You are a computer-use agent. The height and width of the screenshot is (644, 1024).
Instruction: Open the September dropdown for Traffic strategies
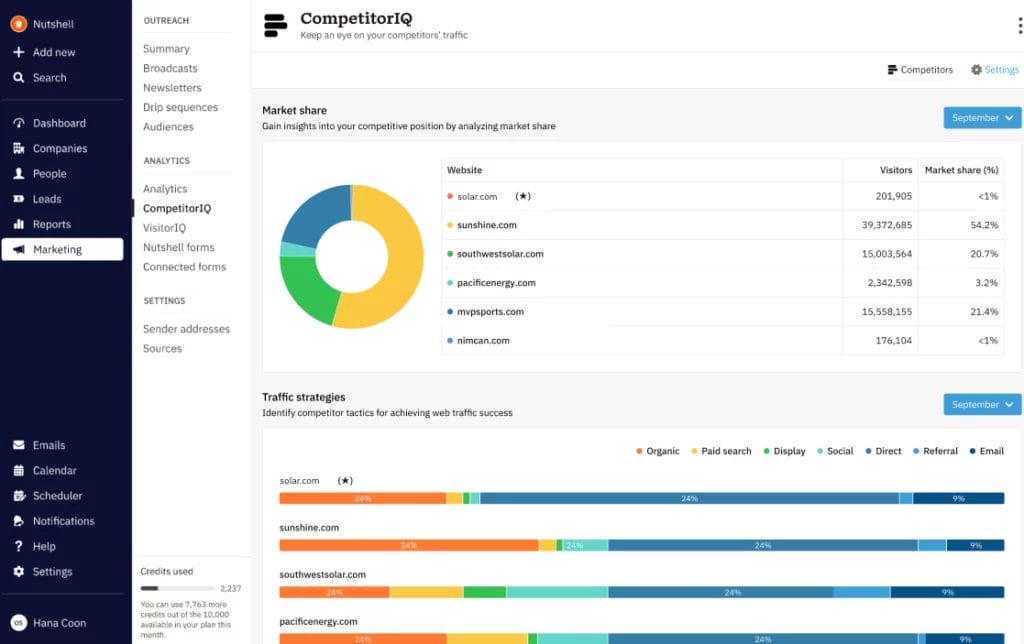[981, 404]
